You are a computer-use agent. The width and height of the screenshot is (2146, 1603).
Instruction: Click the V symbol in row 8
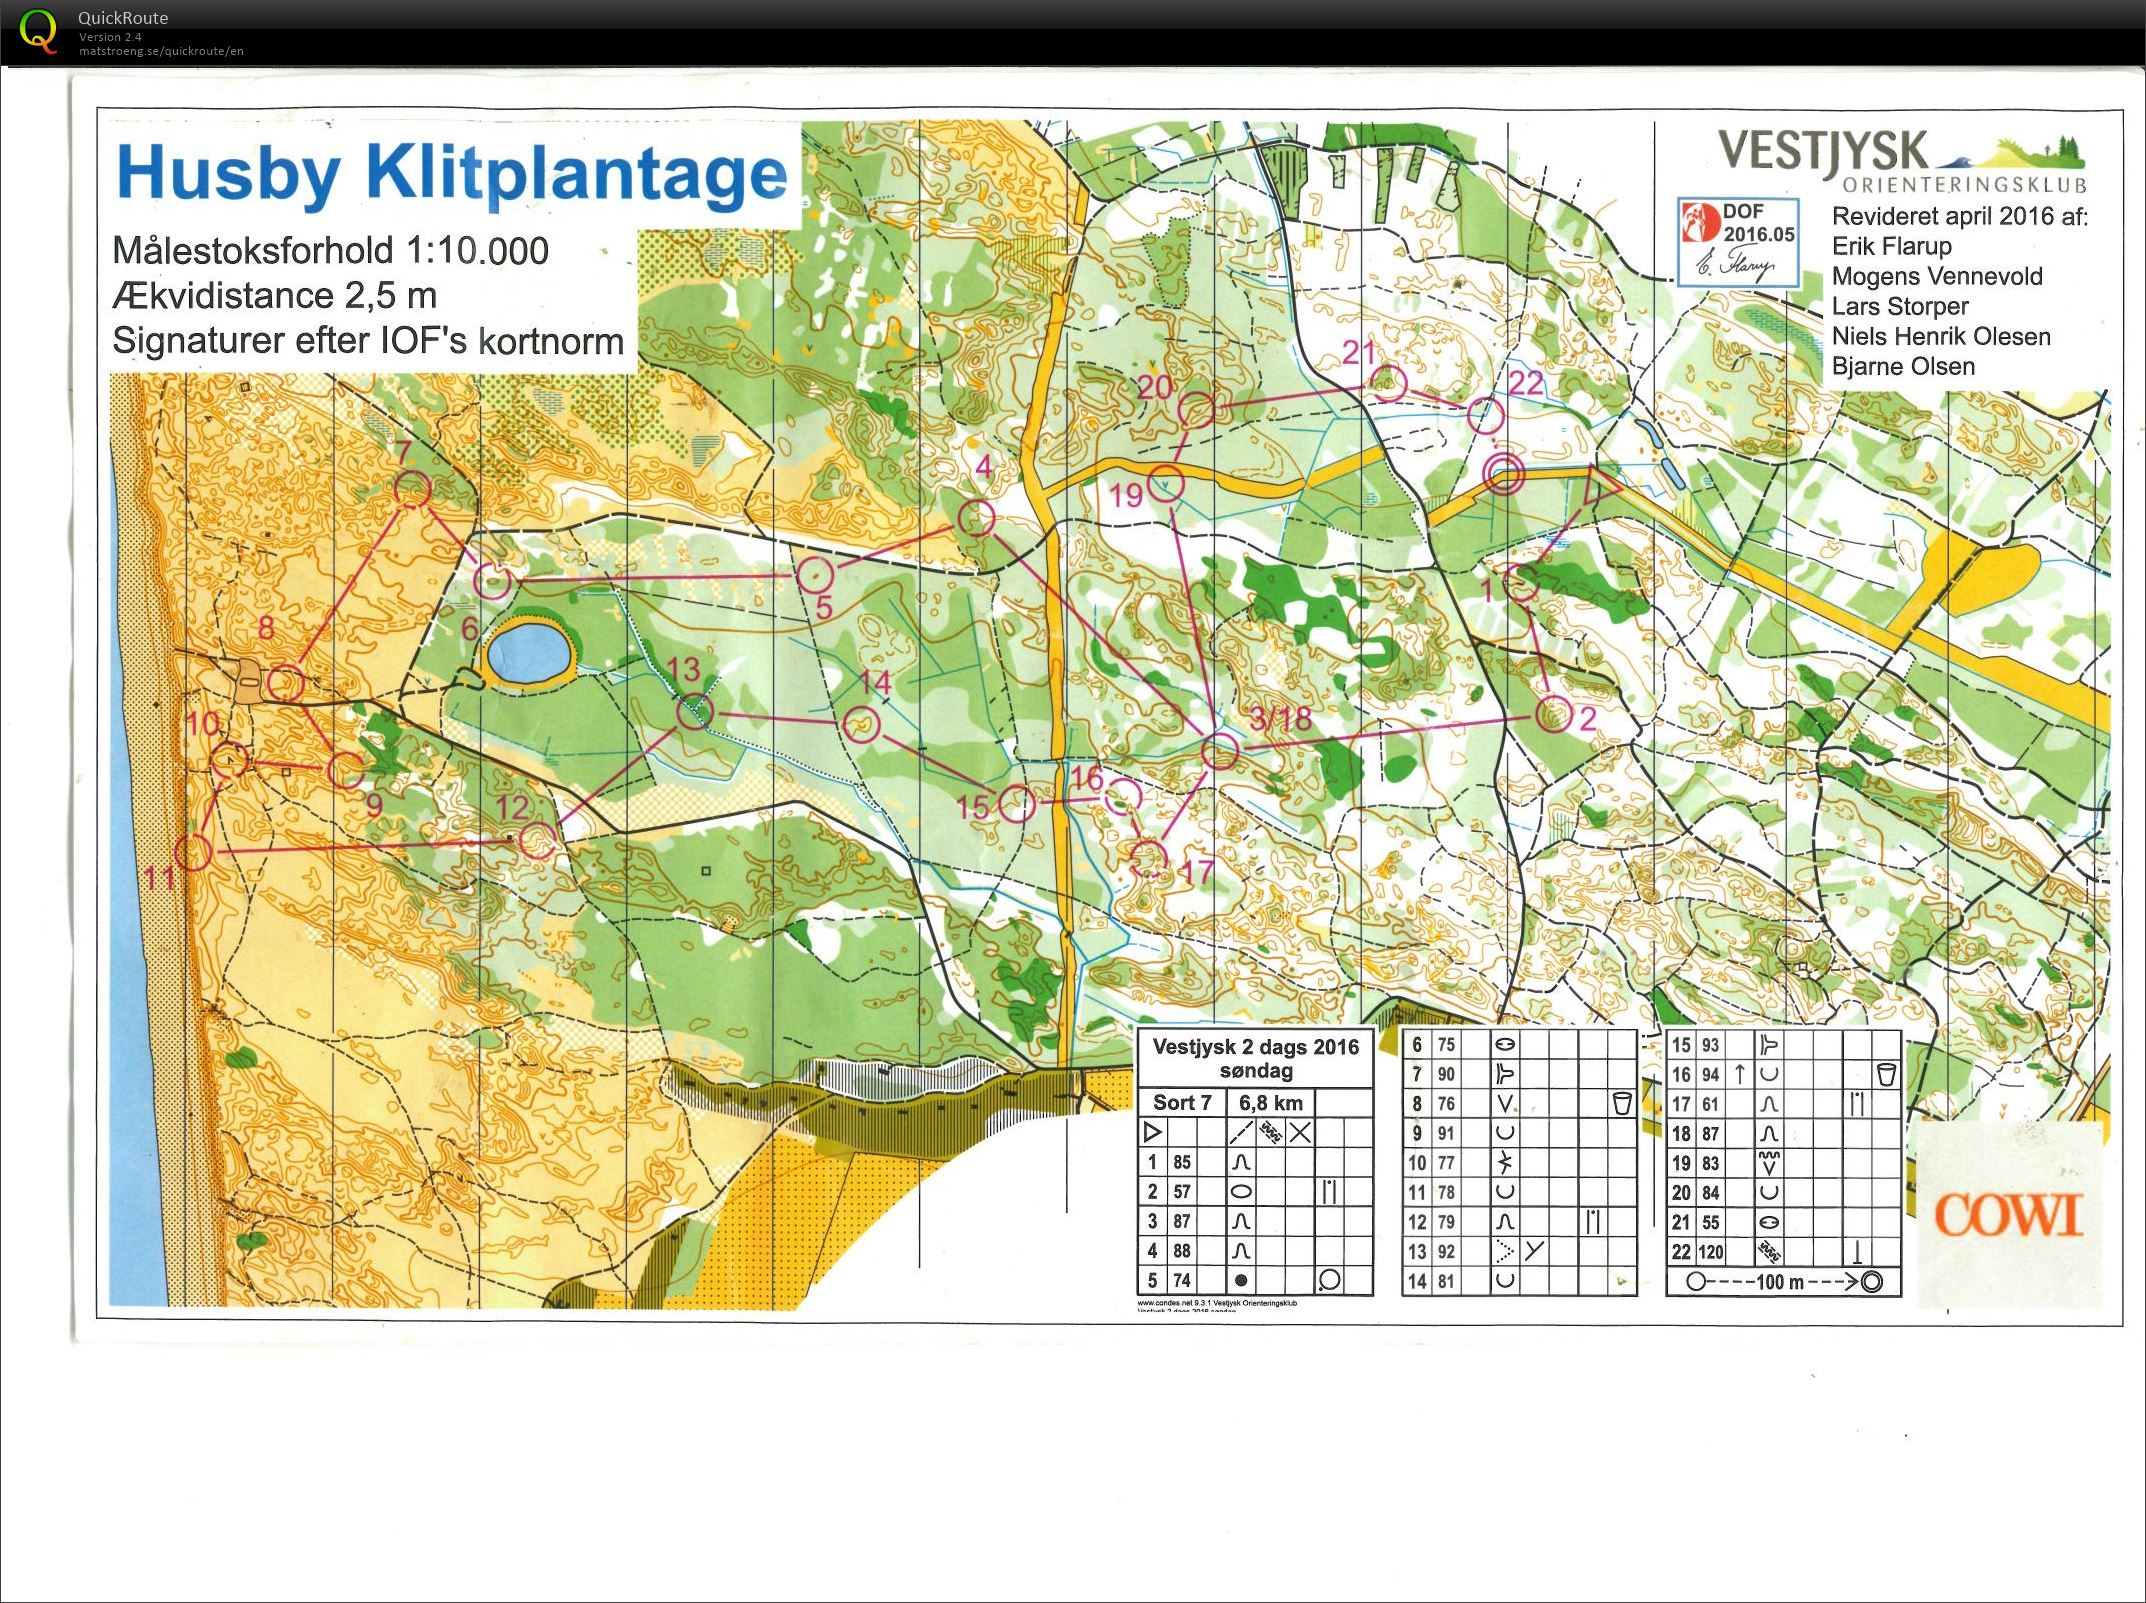(x=1506, y=1103)
